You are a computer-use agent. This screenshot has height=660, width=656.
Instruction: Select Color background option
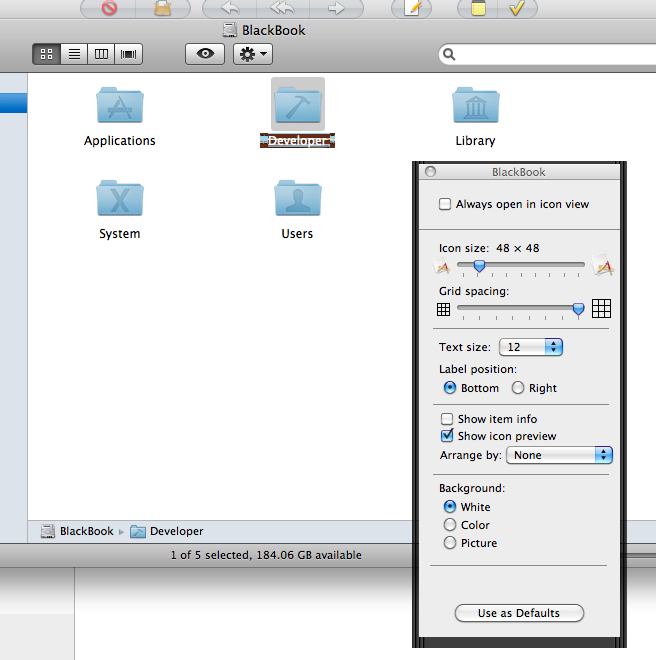pos(450,524)
